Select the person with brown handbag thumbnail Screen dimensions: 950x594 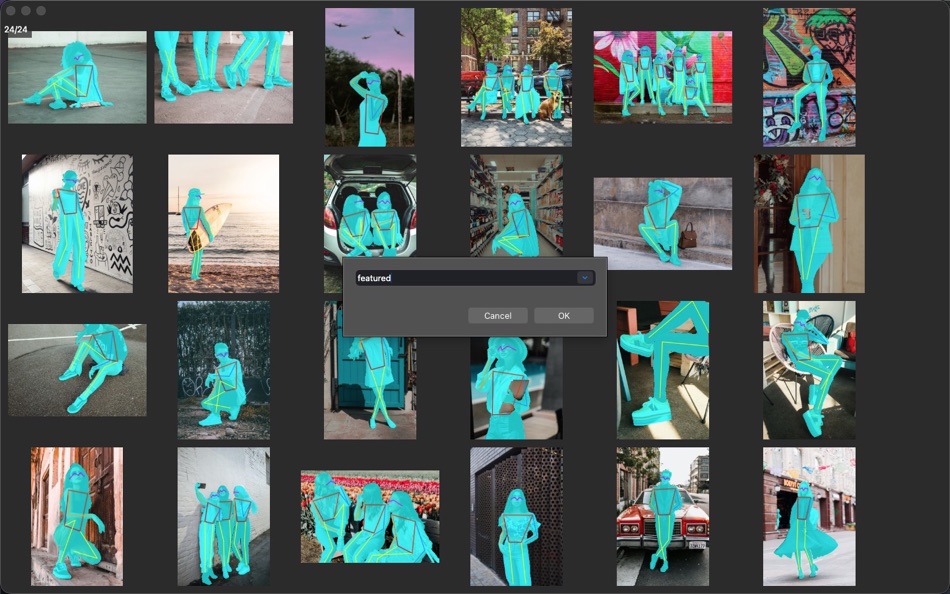coord(663,224)
